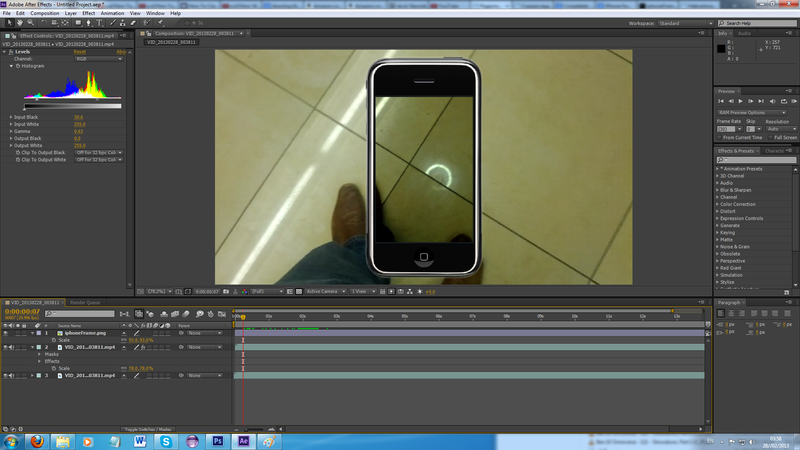The height and width of the screenshot is (450, 800).
Task: Jump to first frame in Preview panel
Action: coord(721,101)
